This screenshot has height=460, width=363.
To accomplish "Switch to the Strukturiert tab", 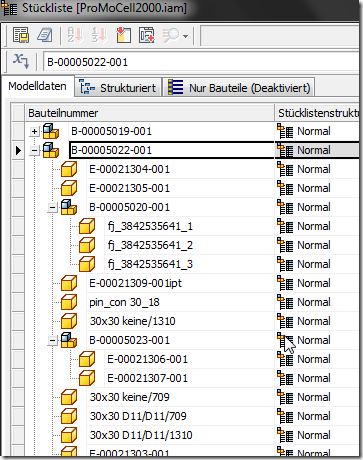I will [118, 88].
